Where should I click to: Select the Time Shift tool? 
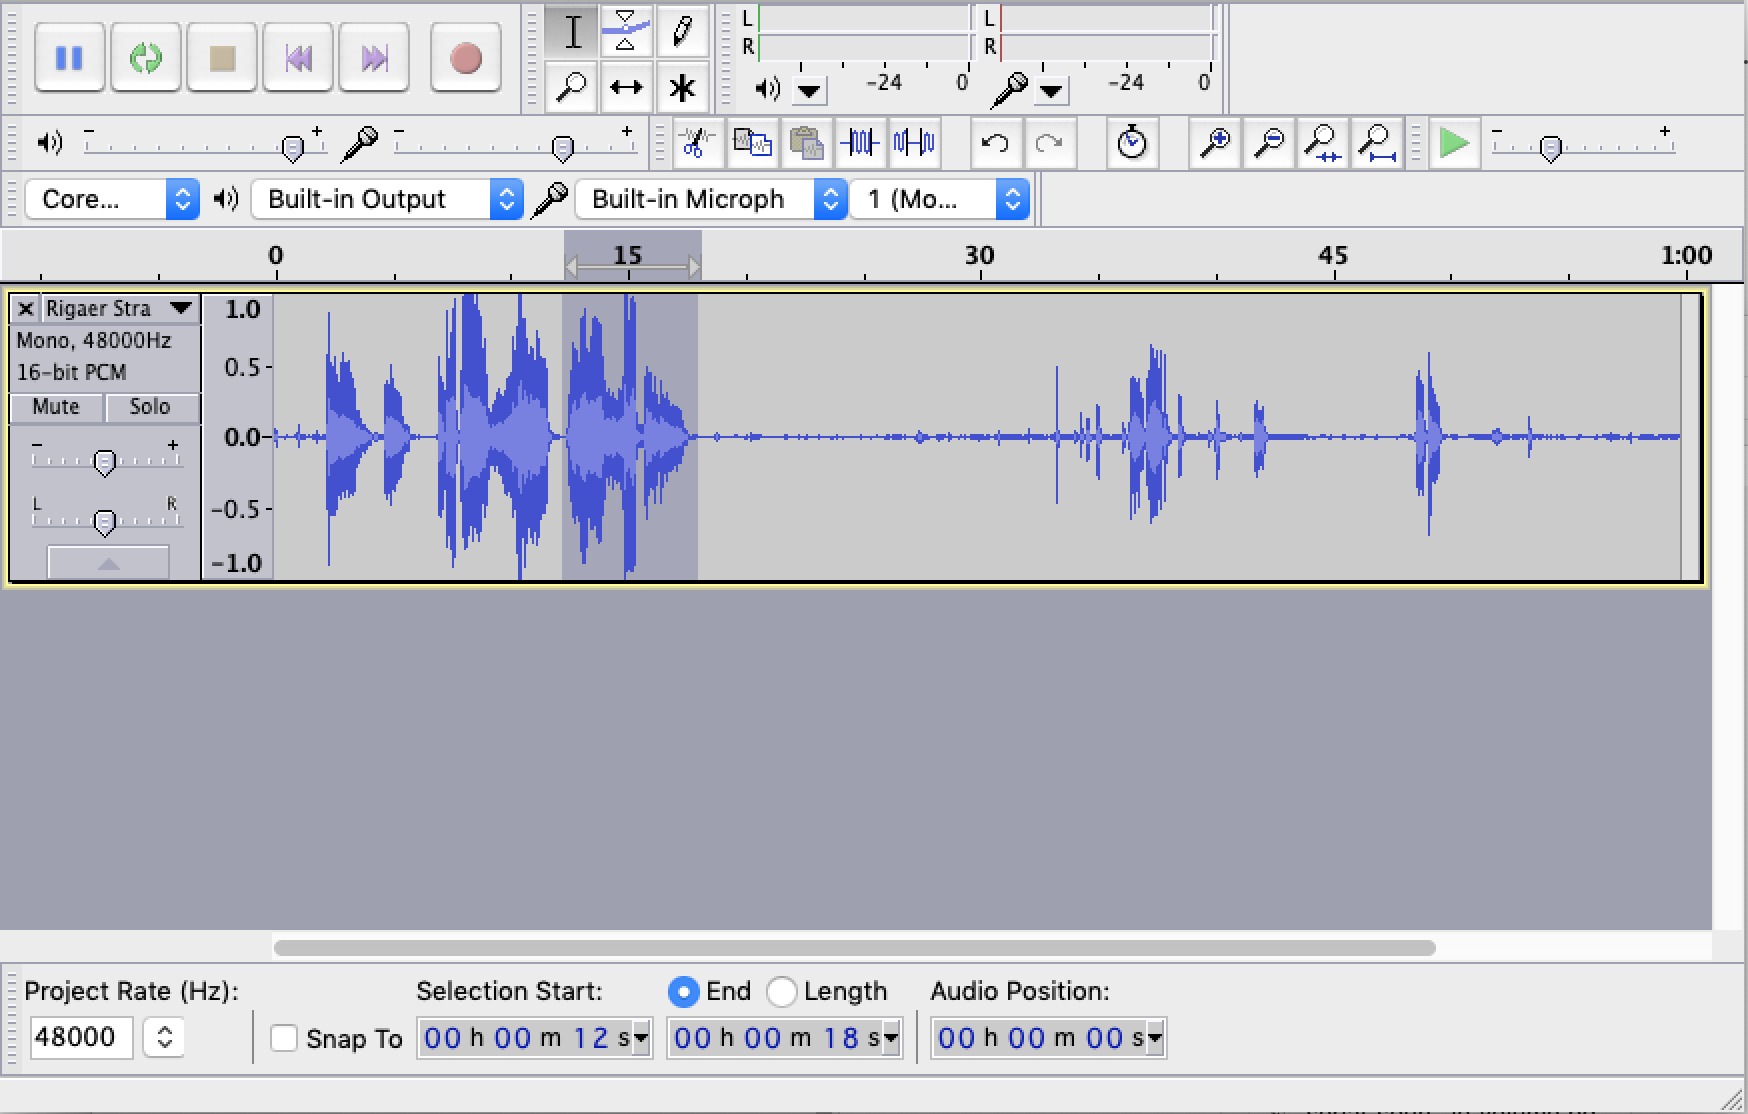click(627, 87)
